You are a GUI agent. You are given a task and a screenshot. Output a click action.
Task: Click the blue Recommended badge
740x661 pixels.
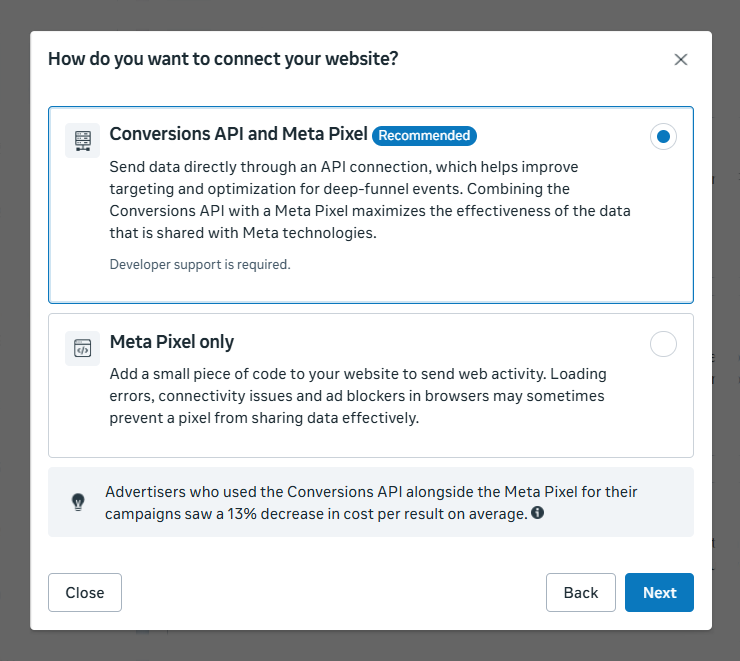pos(424,135)
